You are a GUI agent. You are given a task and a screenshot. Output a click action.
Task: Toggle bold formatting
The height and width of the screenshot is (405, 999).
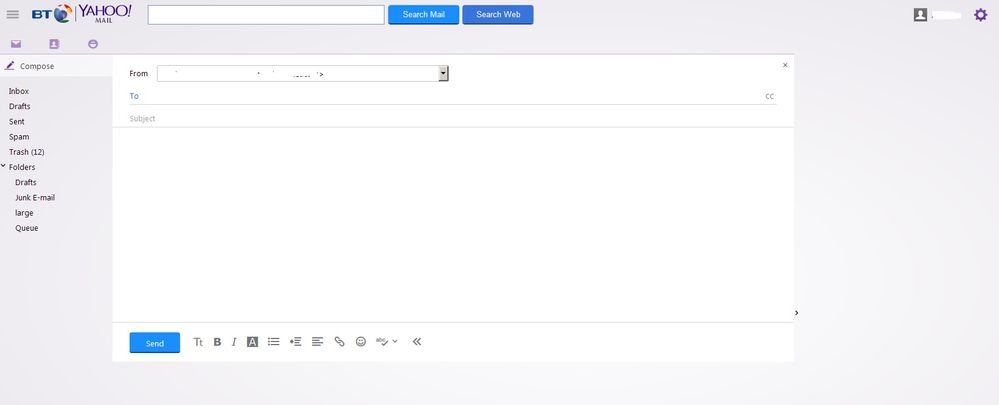click(217, 342)
